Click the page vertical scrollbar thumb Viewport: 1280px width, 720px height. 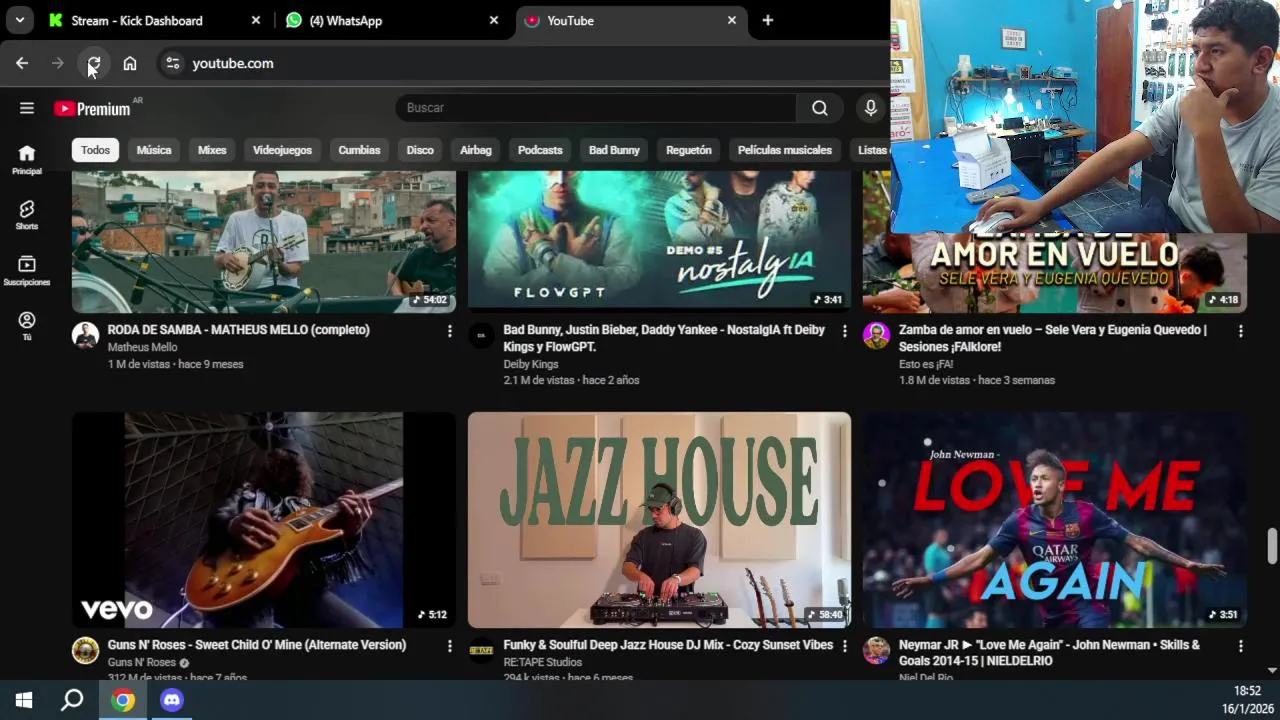point(1272,546)
